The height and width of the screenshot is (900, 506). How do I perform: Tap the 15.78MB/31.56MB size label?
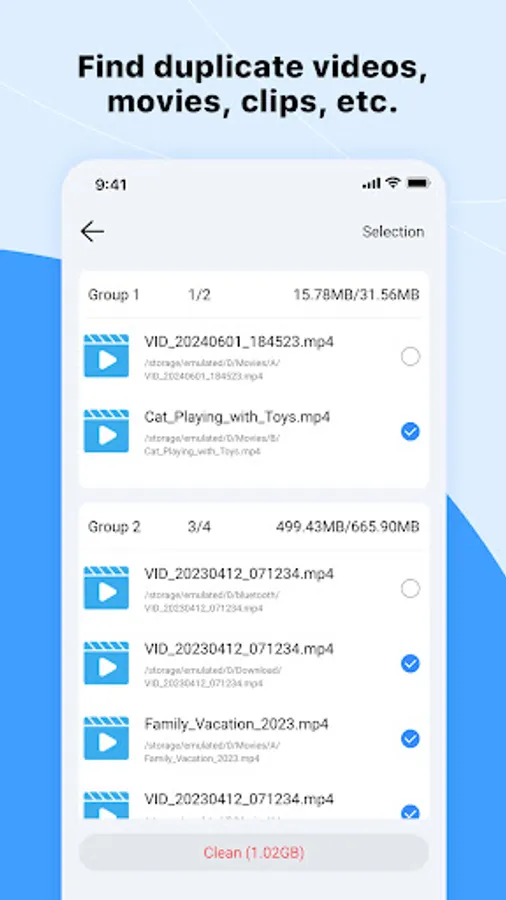356,295
